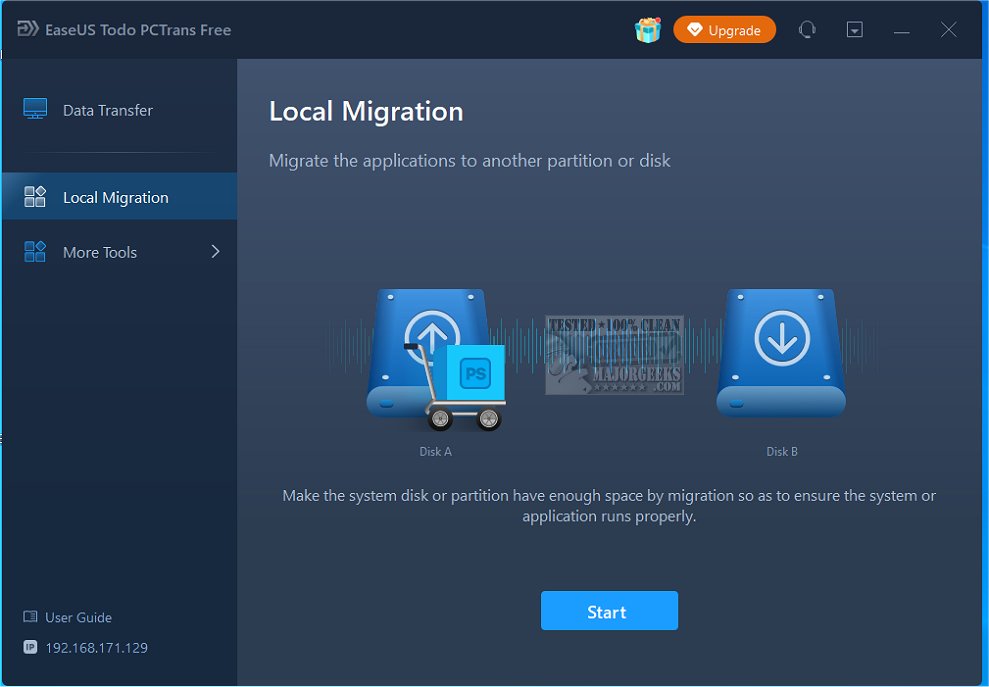Open the title bar dropdown menu icon
989x687 pixels.
tap(854, 30)
